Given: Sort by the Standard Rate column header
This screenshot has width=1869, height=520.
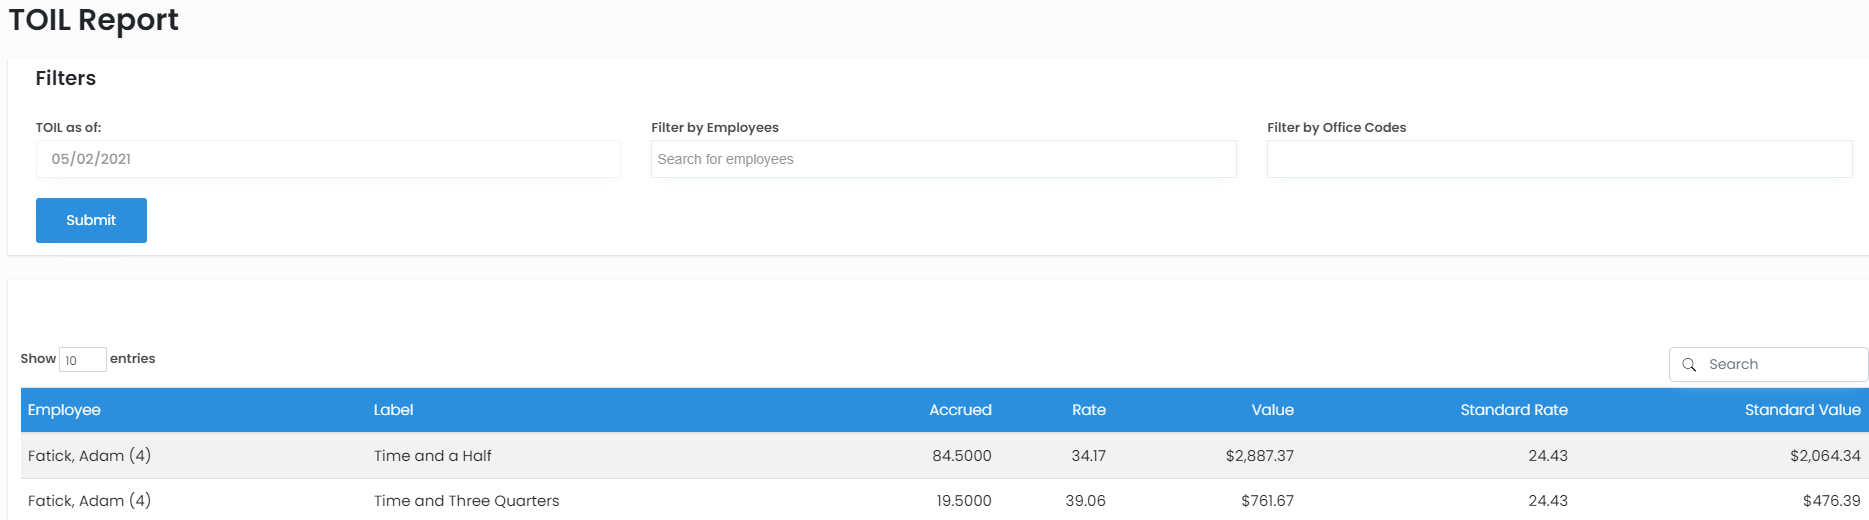Looking at the screenshot, I should [x=1513, y=410].
